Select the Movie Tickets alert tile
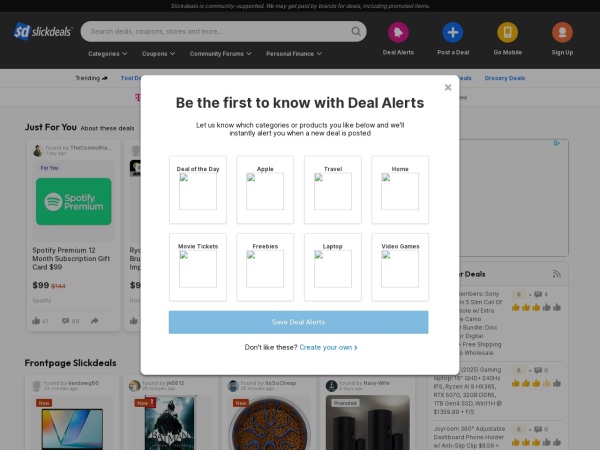Screen dimensions: 600x450 (198, 267)
